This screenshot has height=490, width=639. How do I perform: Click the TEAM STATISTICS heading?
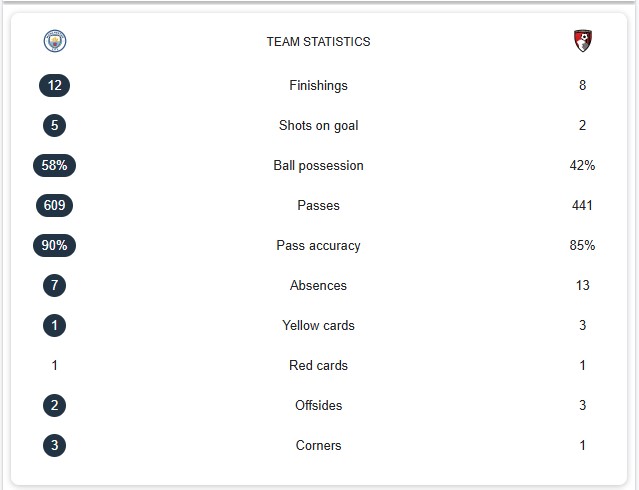319,42
